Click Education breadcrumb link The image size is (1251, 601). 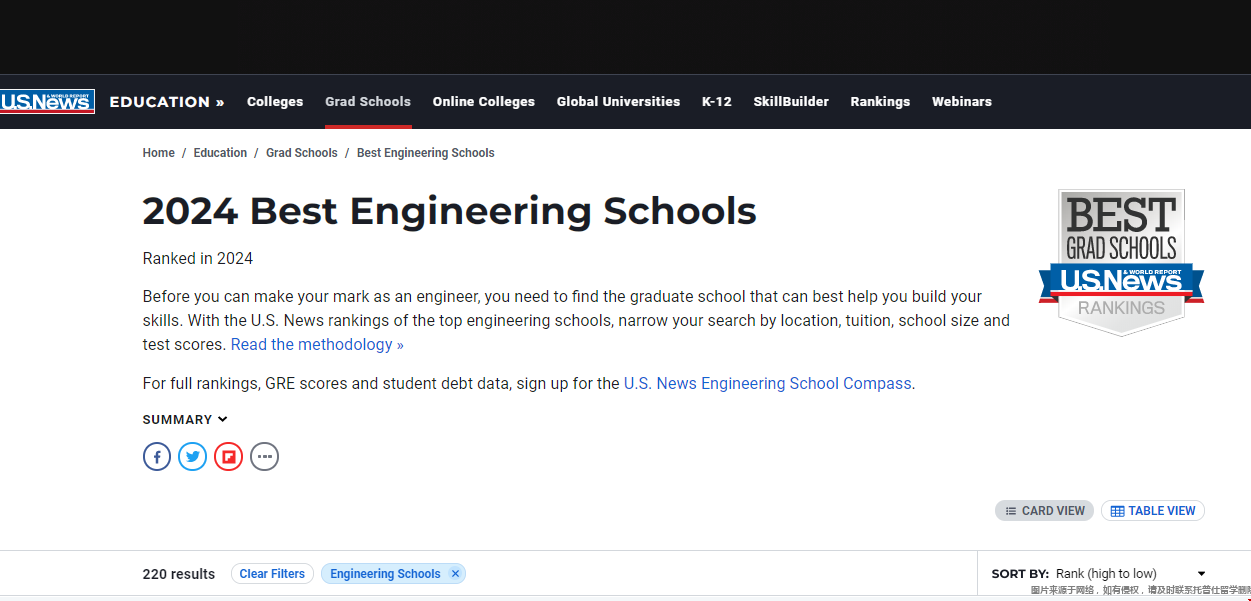220,153
